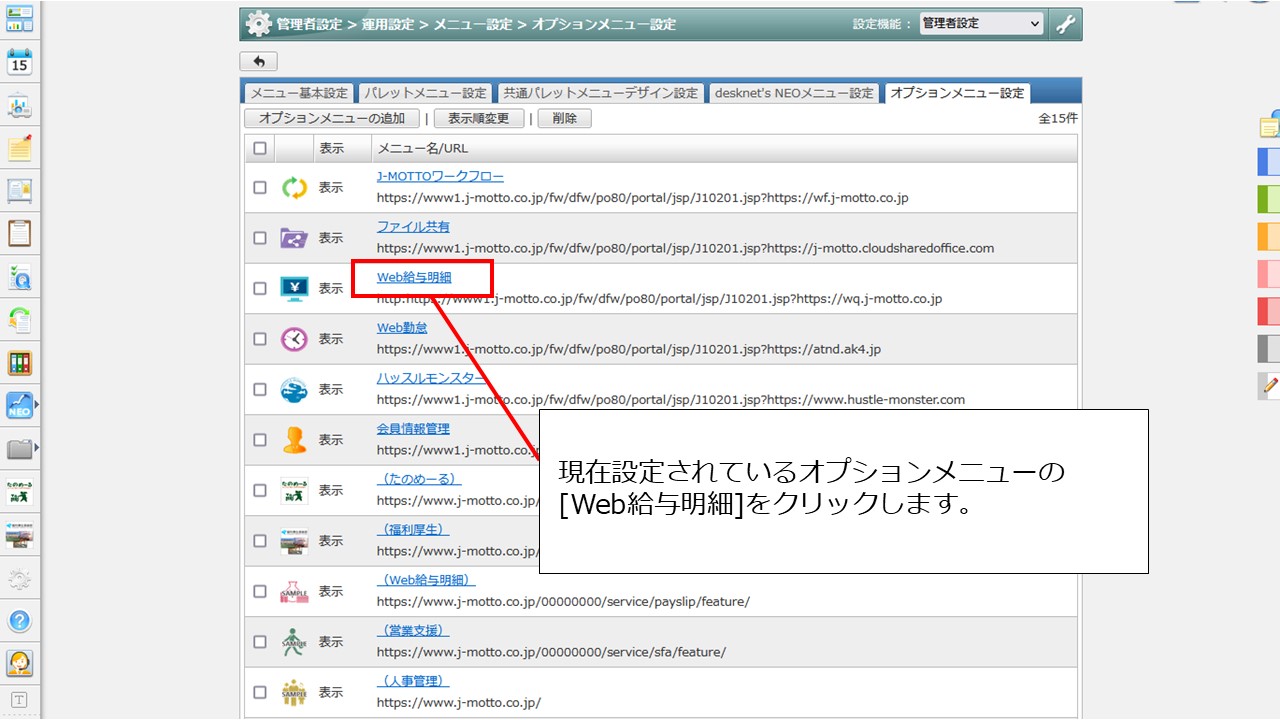The image size is (1280, 720).
Task: Click the オプションメニューの追加 button
Action: tap(332, 118)
